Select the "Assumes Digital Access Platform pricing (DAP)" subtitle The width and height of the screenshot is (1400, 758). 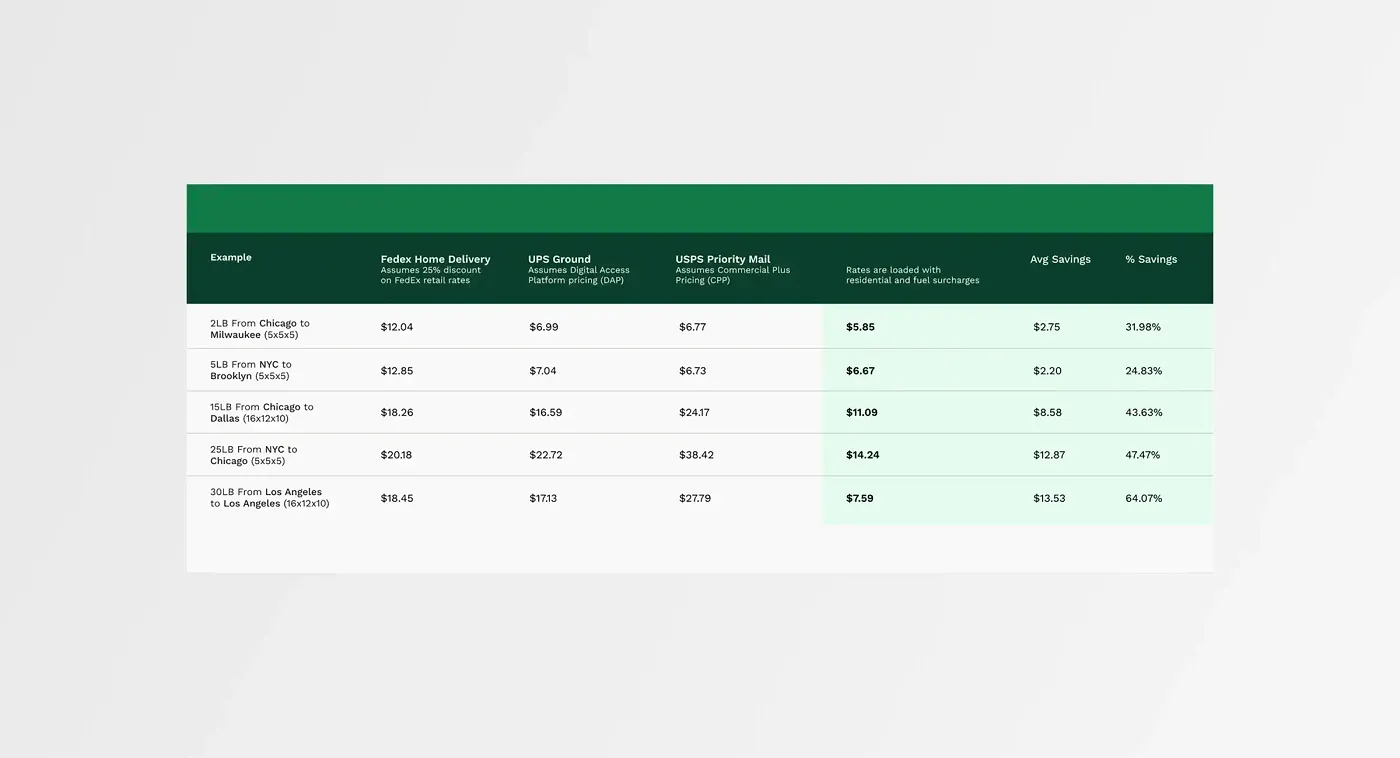click(579, 275)
